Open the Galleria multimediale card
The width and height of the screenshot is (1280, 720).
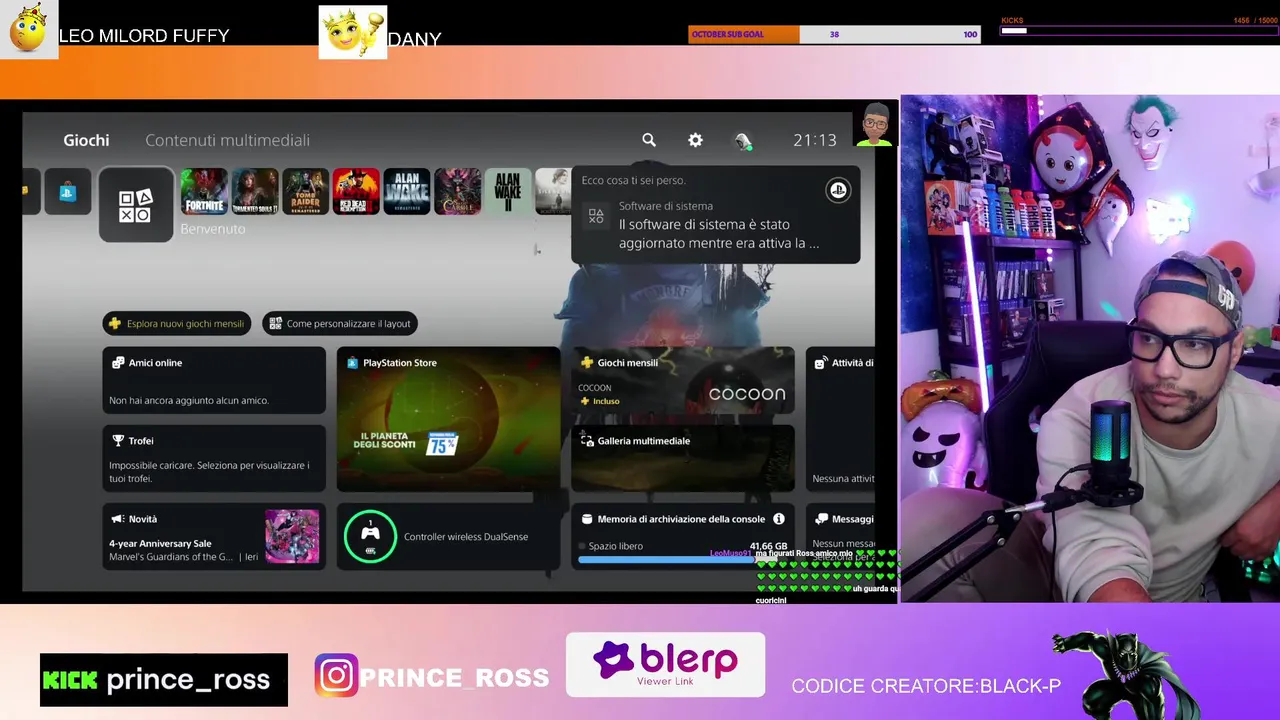tap(683, 458)
